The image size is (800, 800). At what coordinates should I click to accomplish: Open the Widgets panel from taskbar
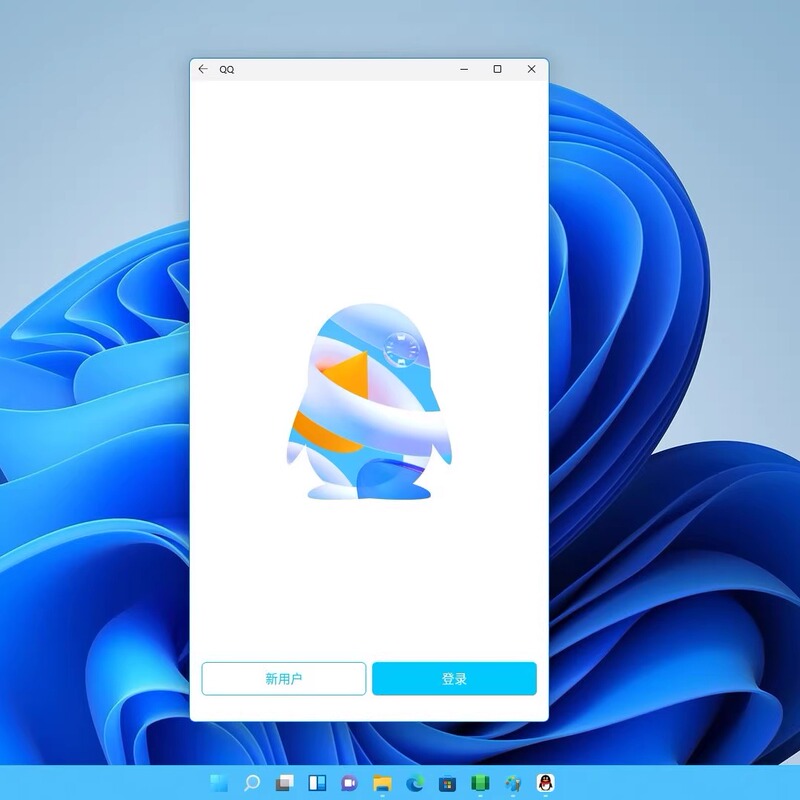tap(317, 783)
